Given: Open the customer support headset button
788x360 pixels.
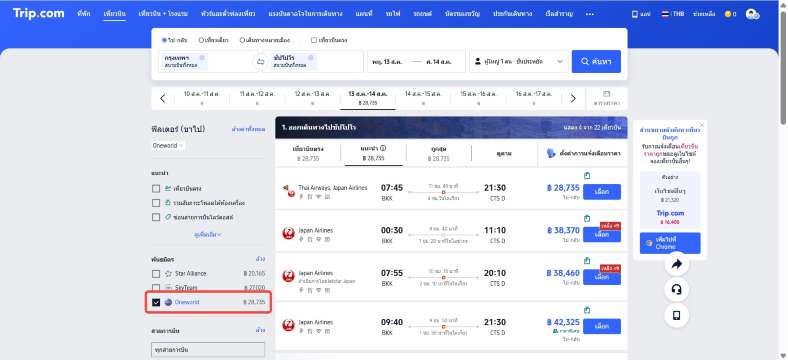Looking at the screenshot, I should [676, 290].
